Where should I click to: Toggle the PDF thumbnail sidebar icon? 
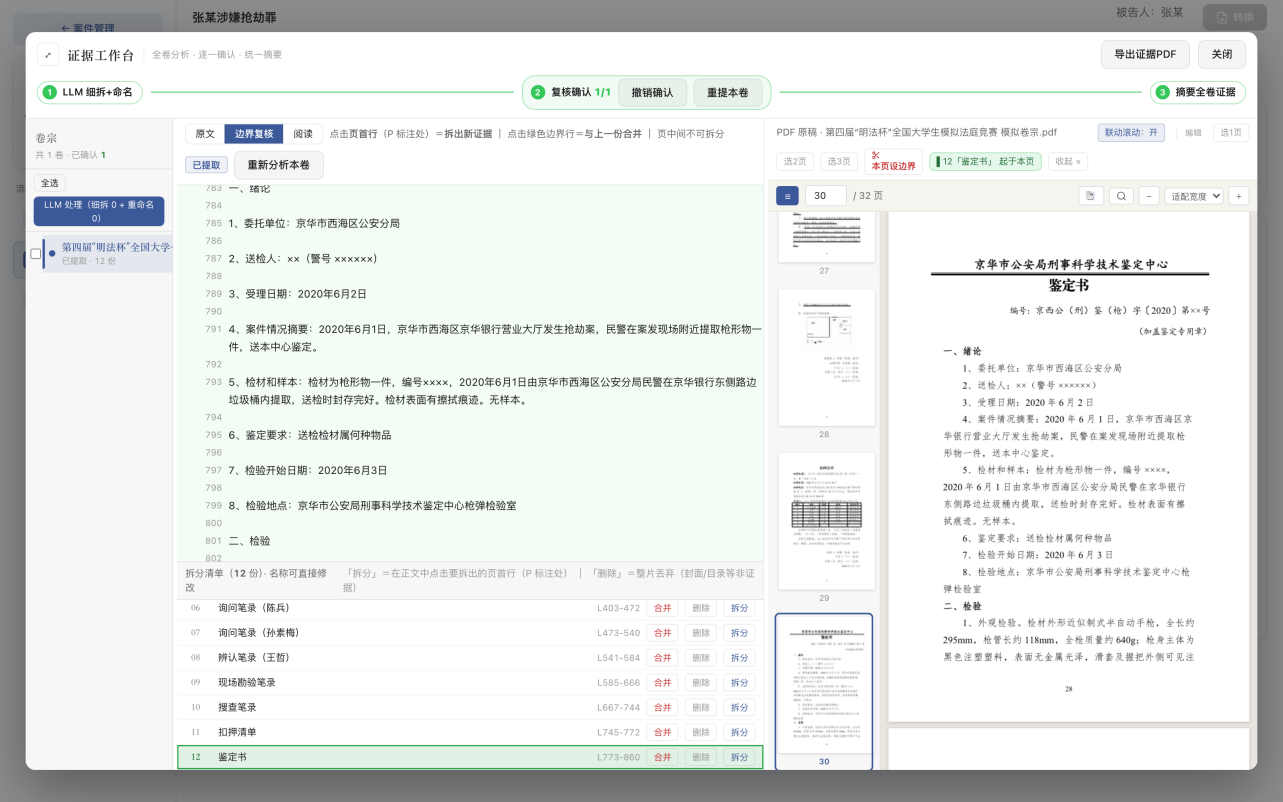coord(787,196)
